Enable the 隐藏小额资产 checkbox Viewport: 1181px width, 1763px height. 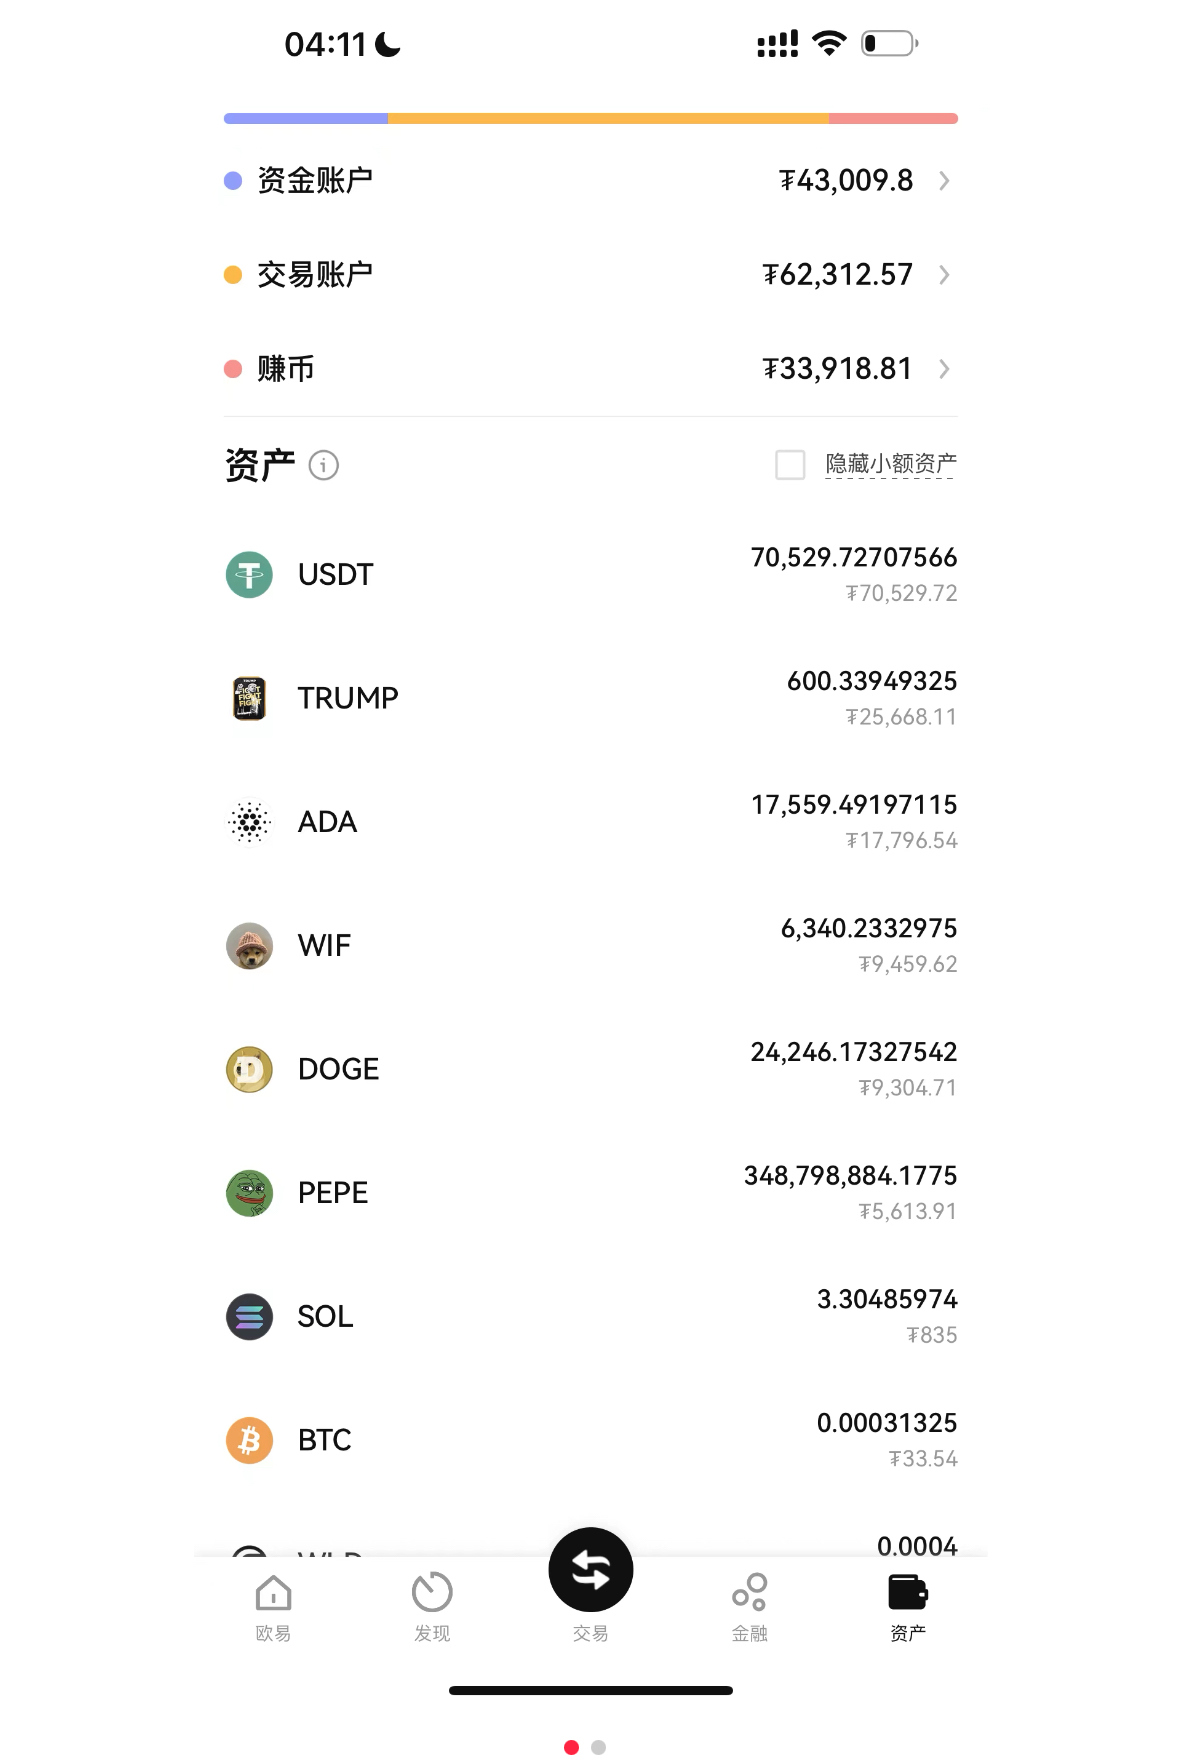790,465
